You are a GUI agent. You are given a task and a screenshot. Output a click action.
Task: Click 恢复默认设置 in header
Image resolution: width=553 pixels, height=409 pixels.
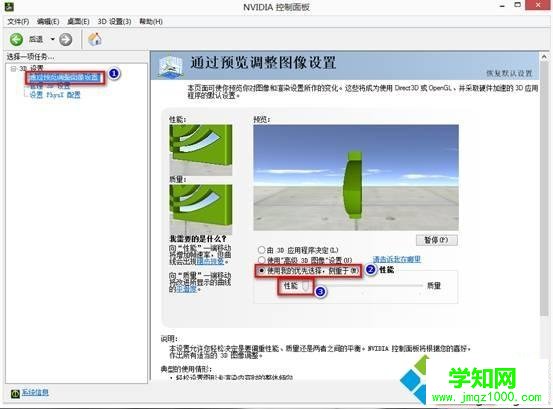[x=509, y=73]
